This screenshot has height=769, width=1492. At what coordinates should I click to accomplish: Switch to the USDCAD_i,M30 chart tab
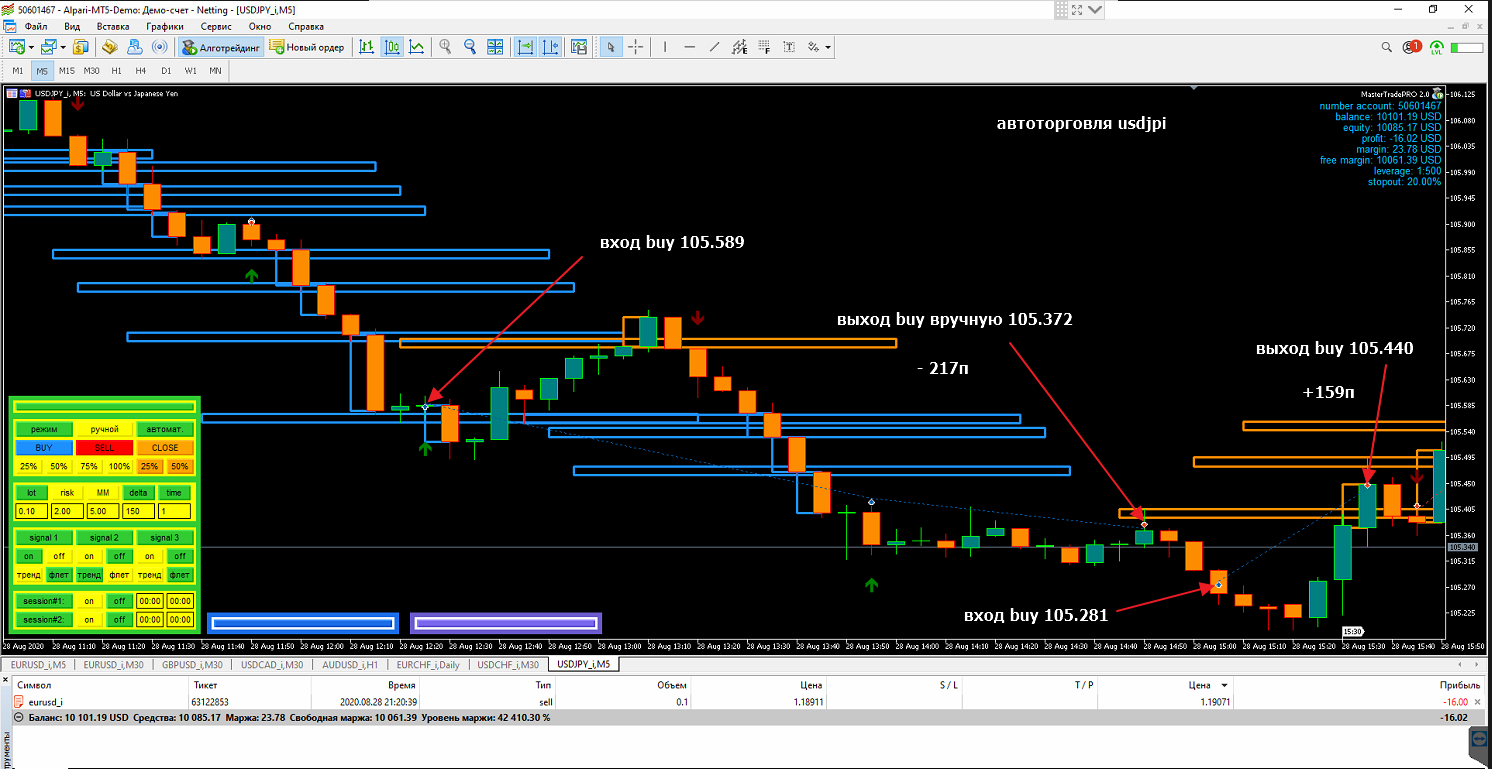[270, 664]
